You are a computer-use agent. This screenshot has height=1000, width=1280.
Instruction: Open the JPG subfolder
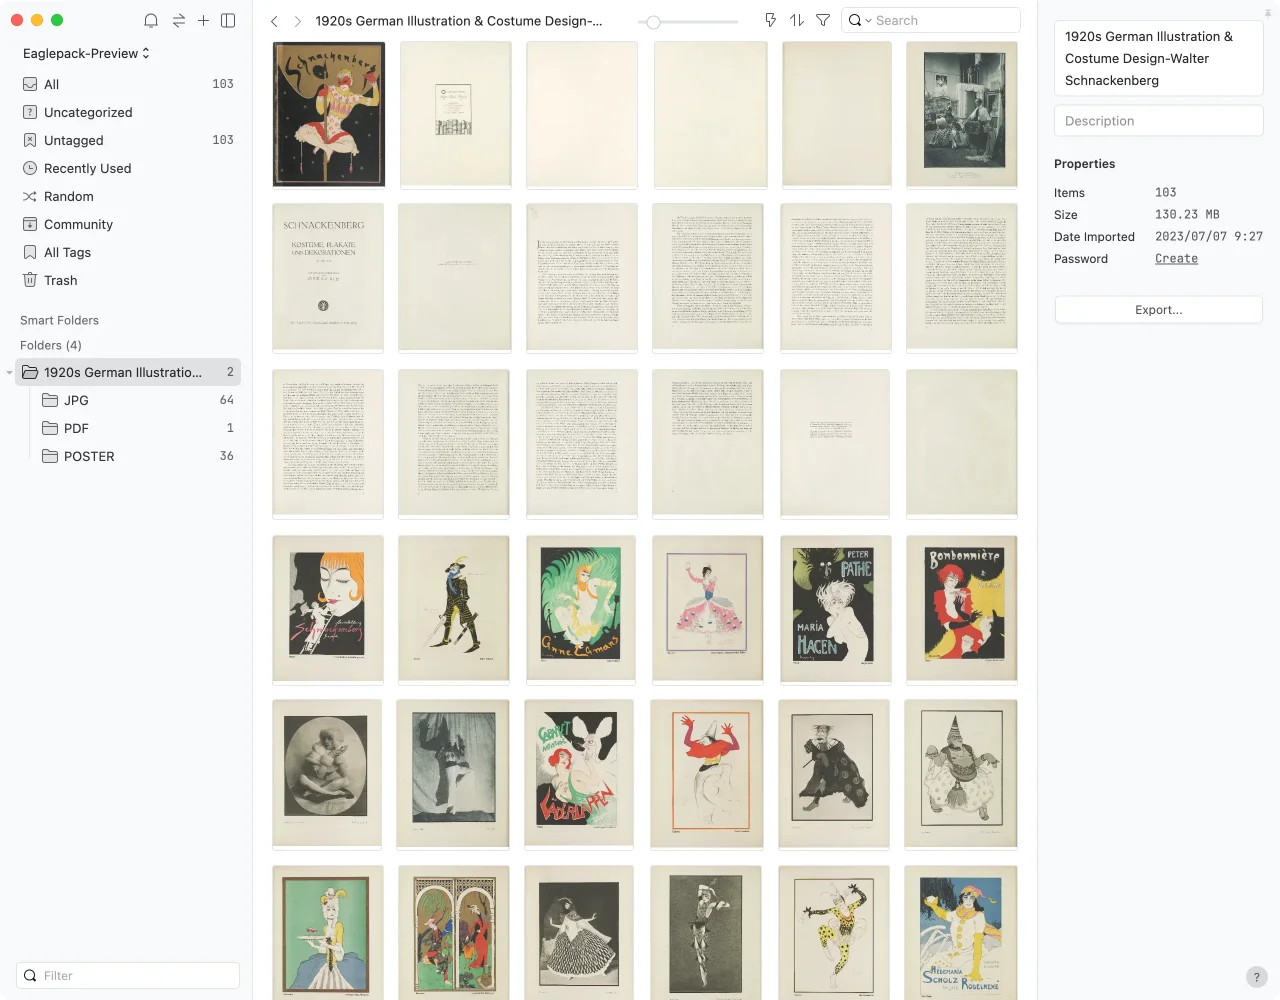point(138,400)
